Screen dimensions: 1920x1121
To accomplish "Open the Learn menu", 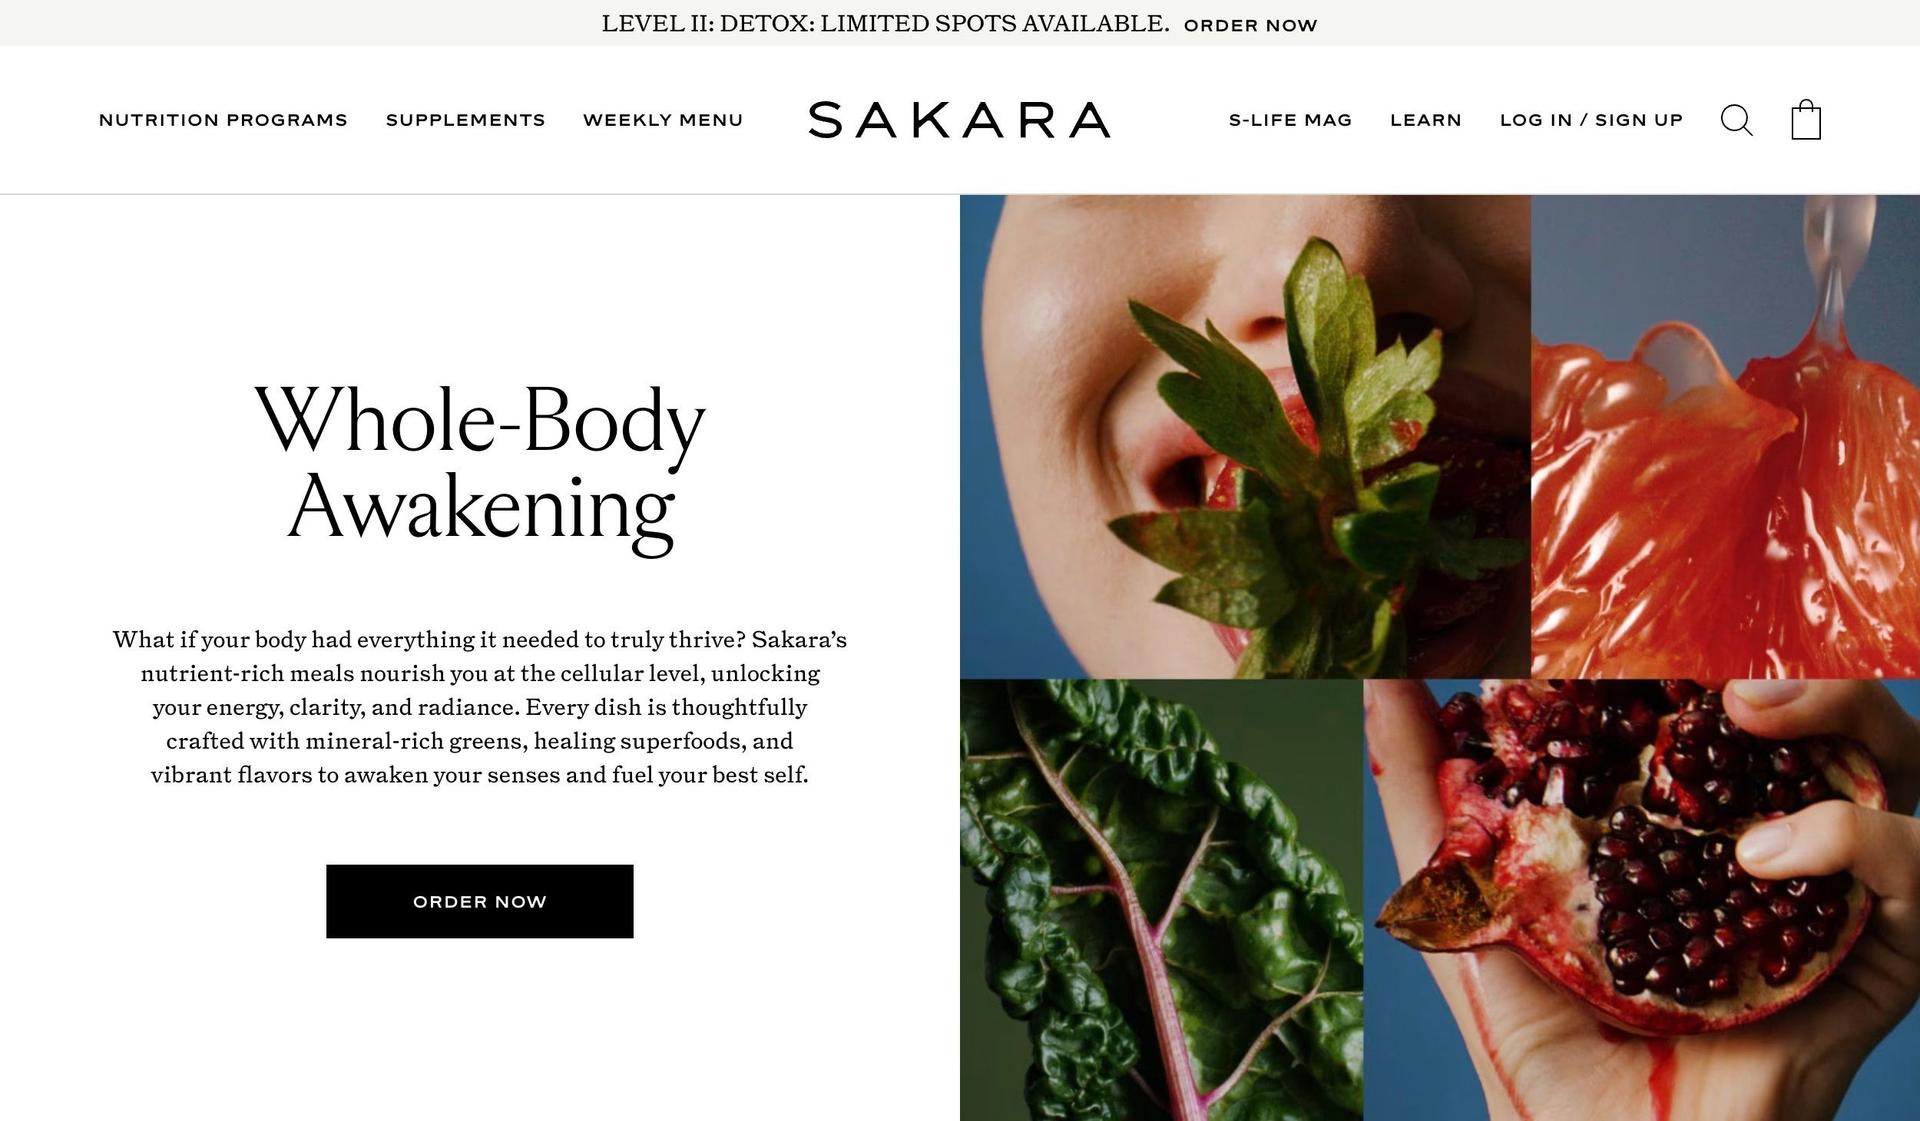I will pyautogui.click(x=1426, y=120).
